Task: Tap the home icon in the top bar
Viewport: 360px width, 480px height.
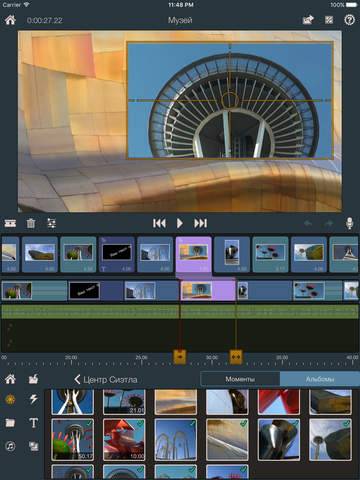Action: point(10,20)
